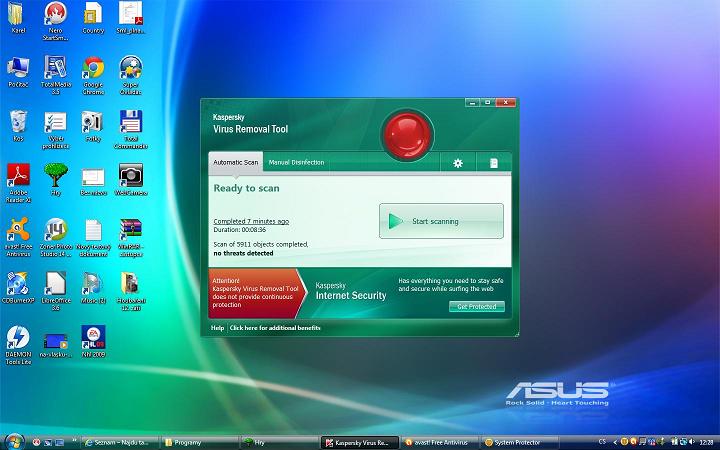Image resolution: width=720 pixels, height=450 pixels.
Task: Select the Nero StartSmart desktop icon
Action: [56, 21]
